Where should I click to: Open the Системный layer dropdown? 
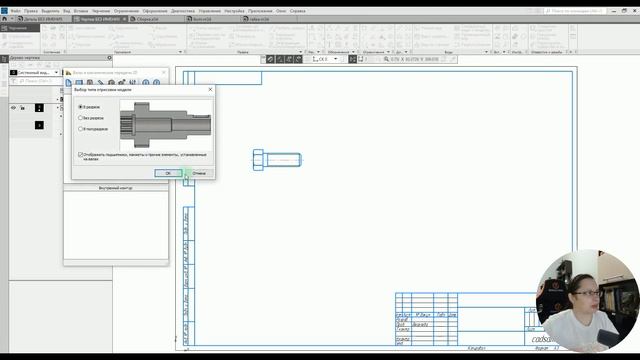click(x=56, y=72)
